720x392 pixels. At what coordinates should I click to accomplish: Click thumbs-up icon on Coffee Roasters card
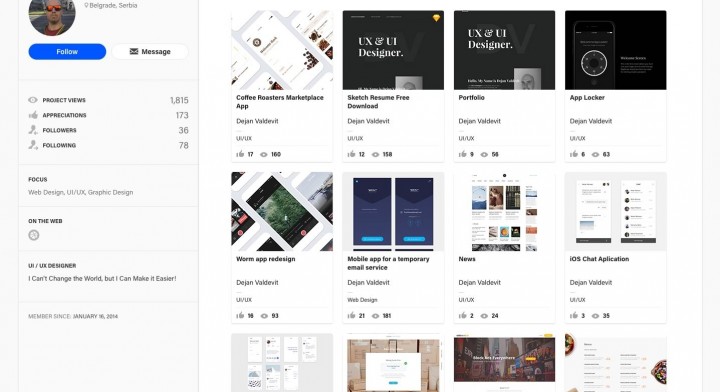(x=240, y=154)
